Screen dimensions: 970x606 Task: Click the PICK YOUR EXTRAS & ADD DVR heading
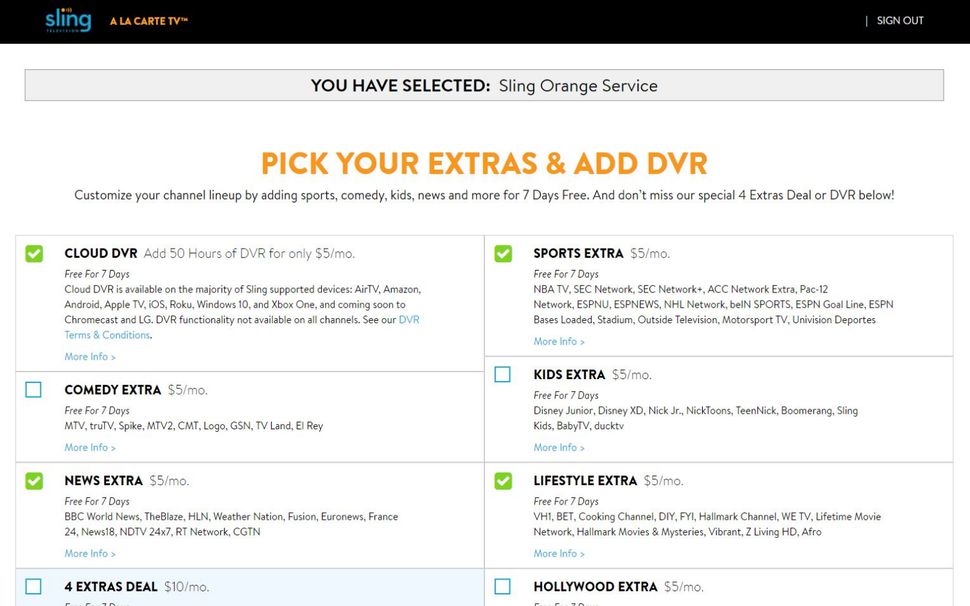pyautogui.click(x=484, y=164)
